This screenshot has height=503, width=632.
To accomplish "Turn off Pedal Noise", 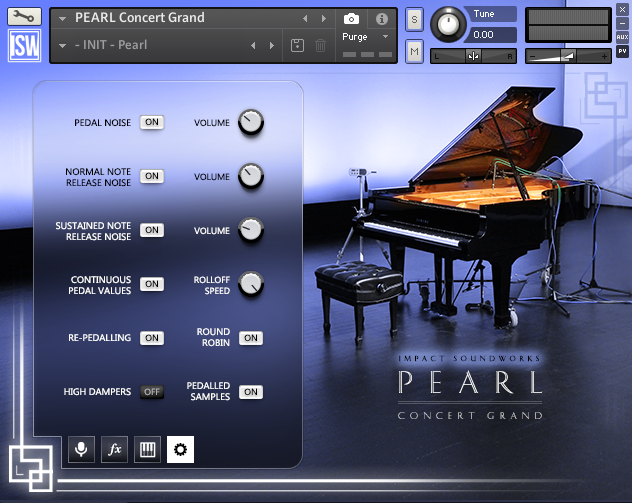I will (x=152, y=122).
